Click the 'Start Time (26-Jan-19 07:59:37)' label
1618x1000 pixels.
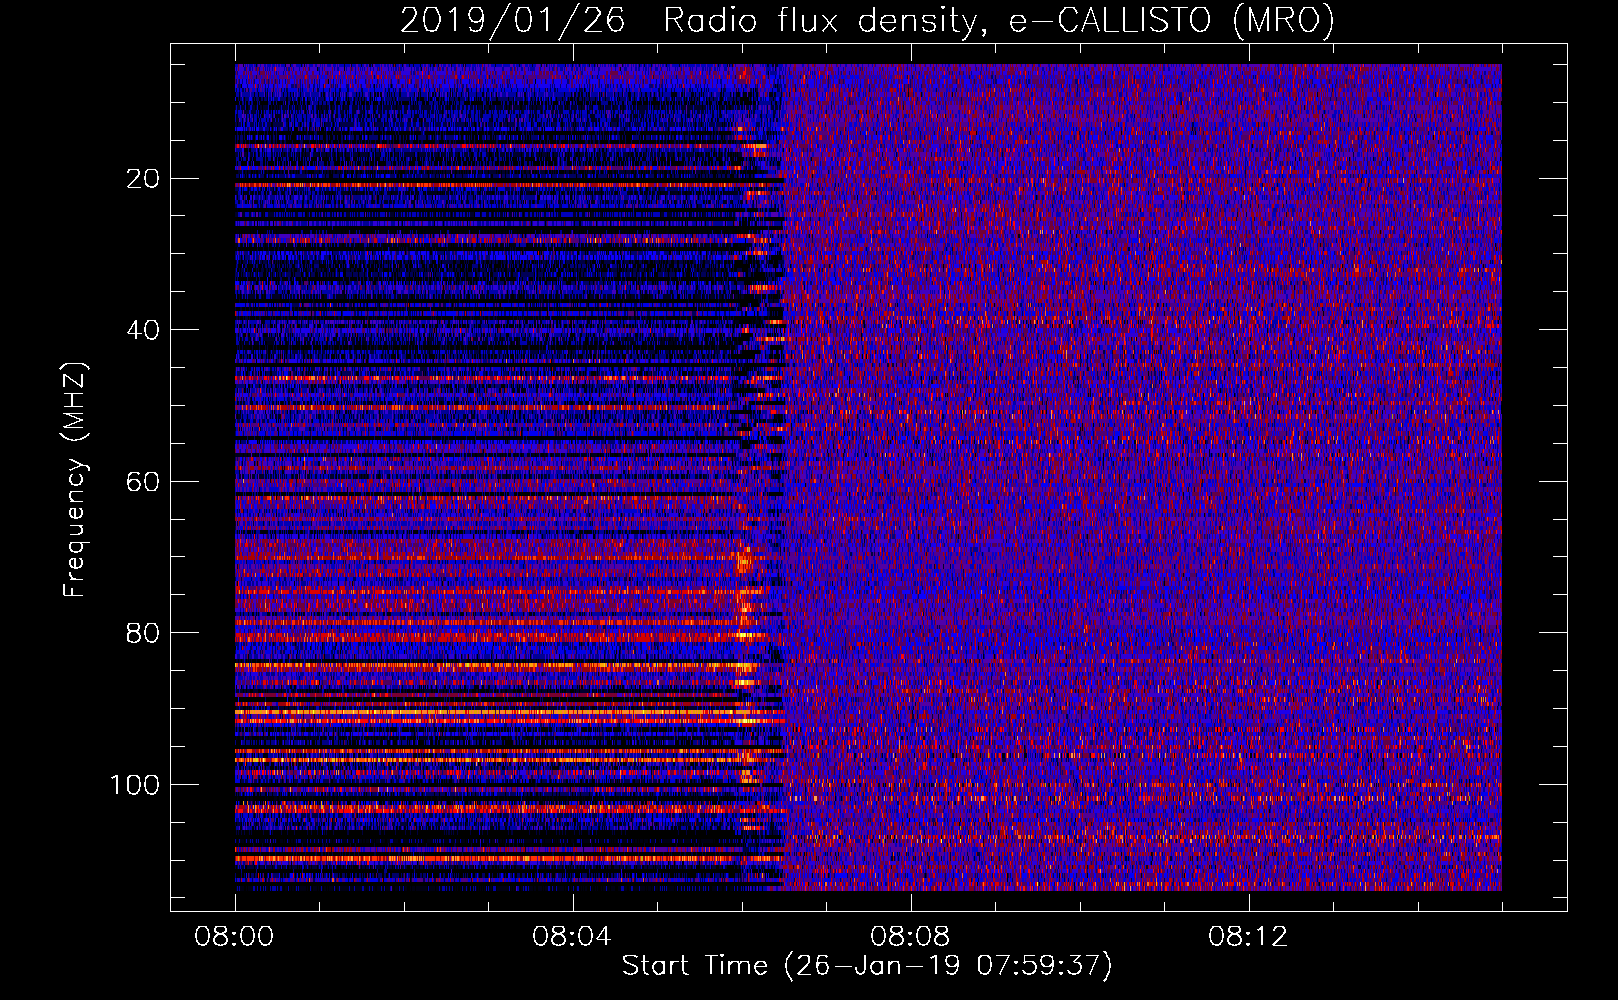tap(867, 966)
